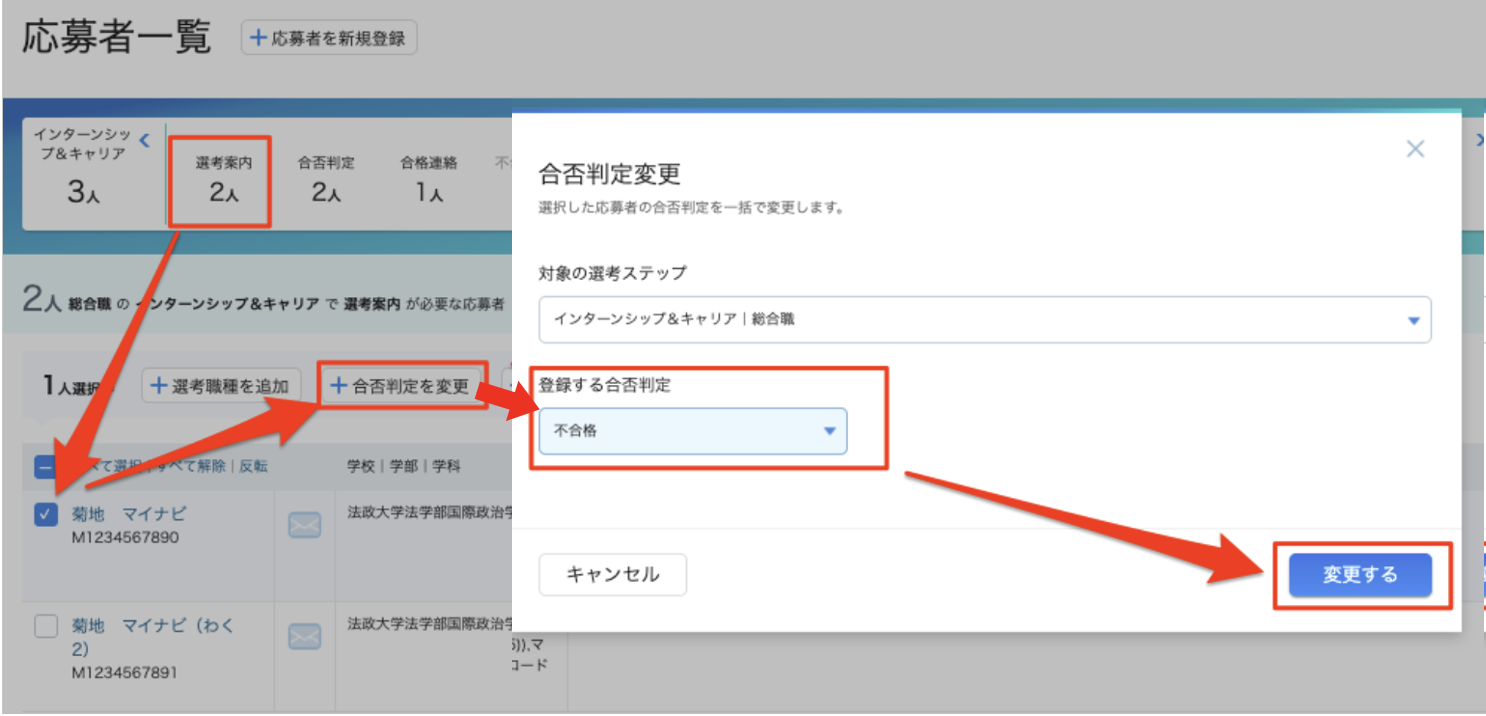Image resolution: width=1486 pixels, height=716 pixels.
Task: Click arrow of インターンシップ&キャリア|総合職 combo box
Action: pos(1413,321)
